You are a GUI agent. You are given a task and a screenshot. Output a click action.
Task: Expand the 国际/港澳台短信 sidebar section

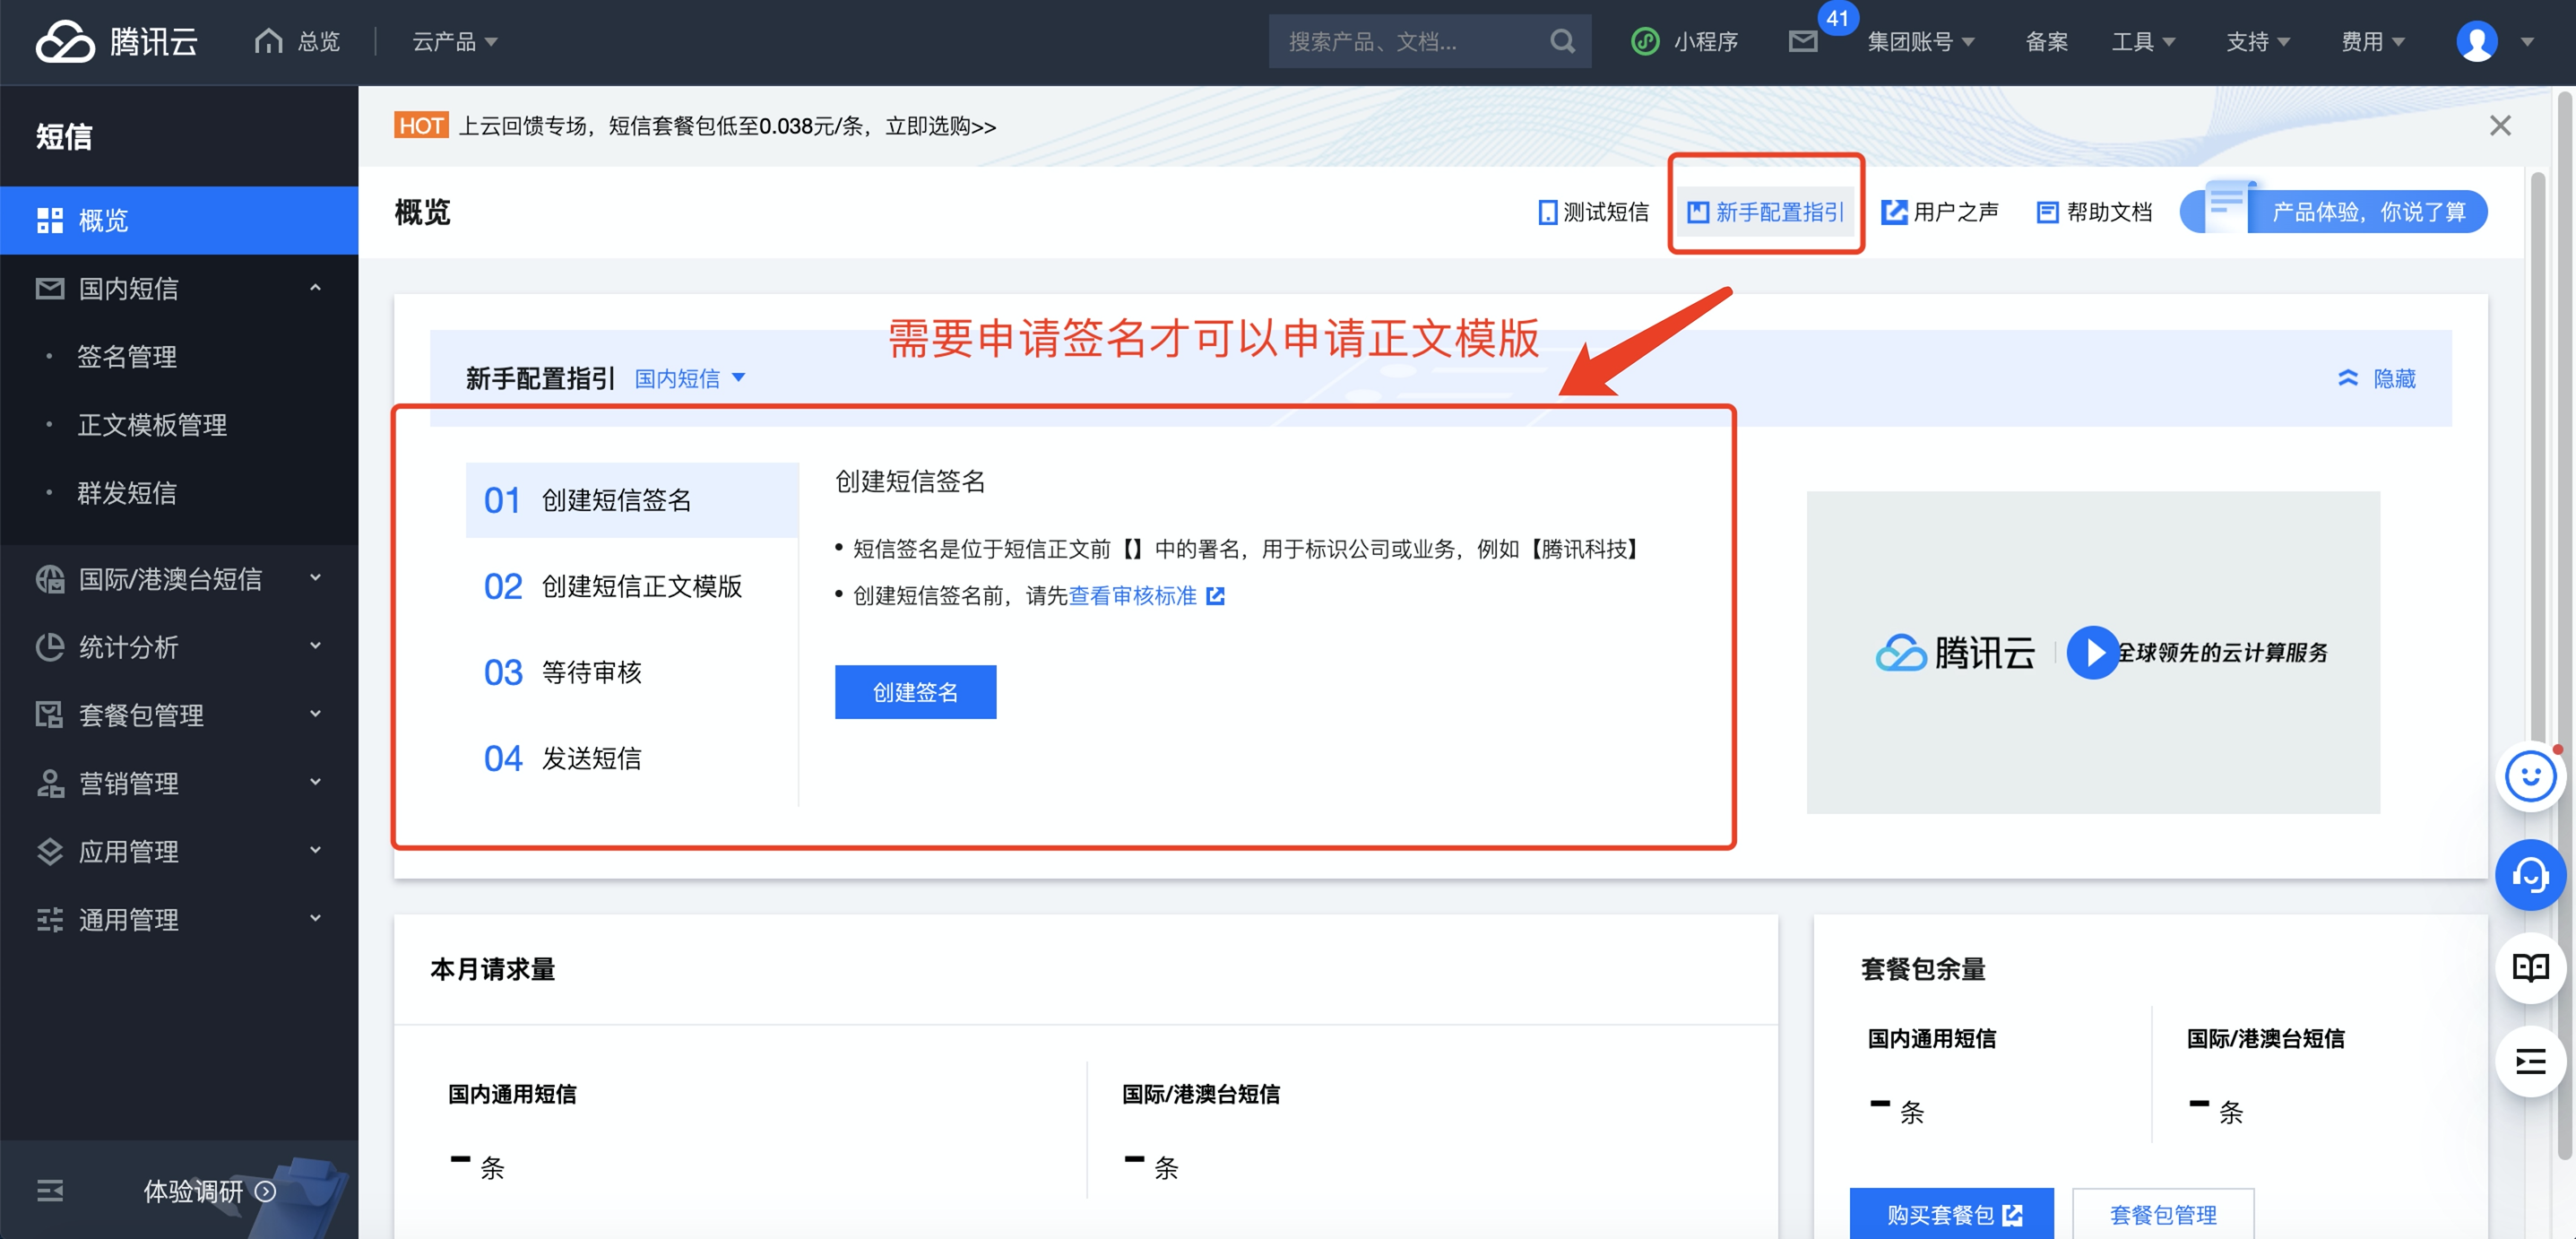(316, 578)
